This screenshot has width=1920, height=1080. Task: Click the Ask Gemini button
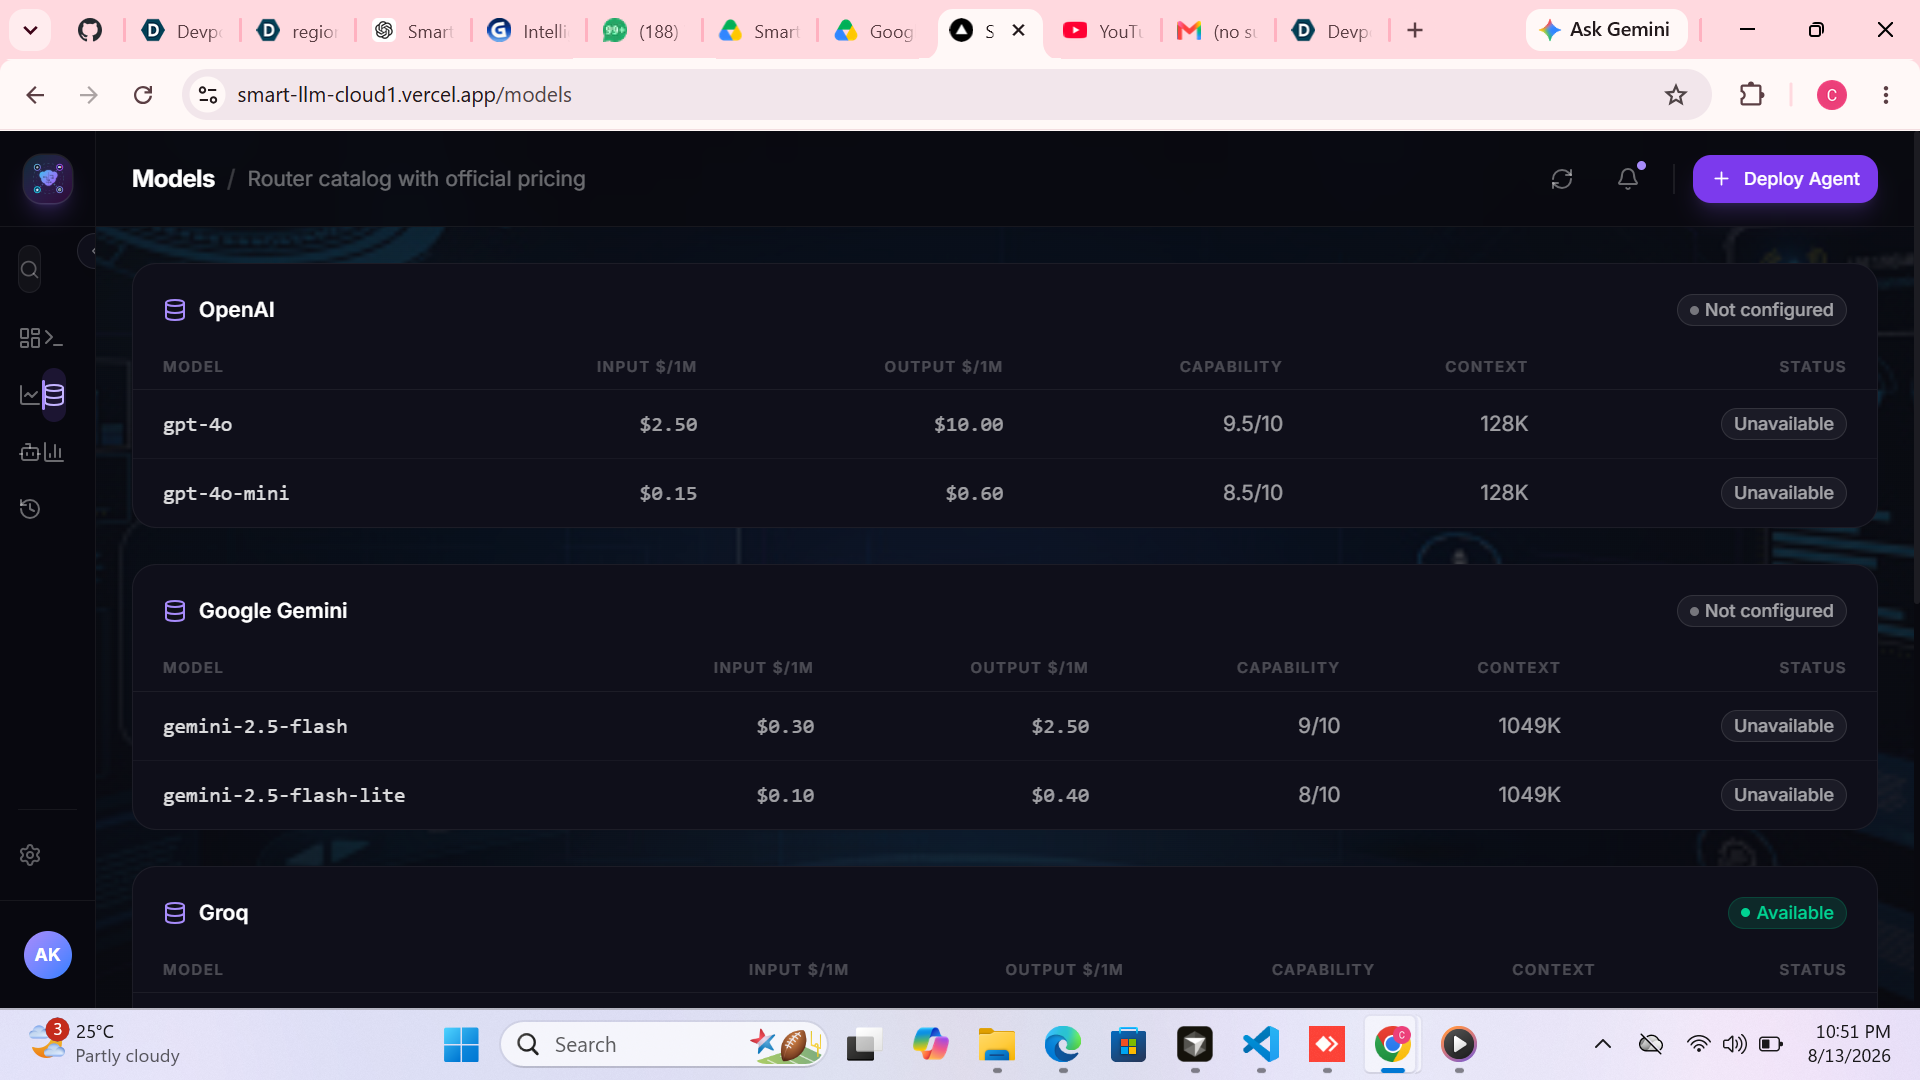tap(1606, 30)
